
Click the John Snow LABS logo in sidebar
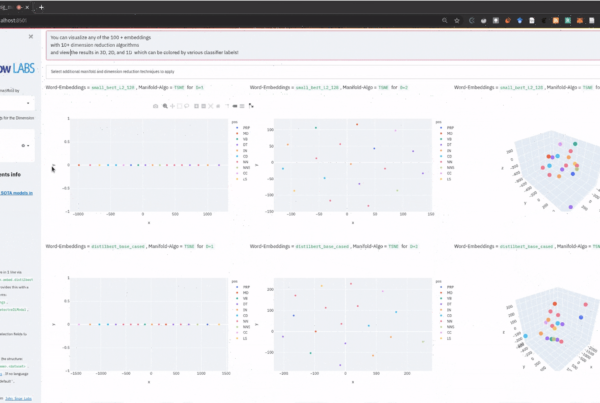pyautogui.click(x=17, y=69)
